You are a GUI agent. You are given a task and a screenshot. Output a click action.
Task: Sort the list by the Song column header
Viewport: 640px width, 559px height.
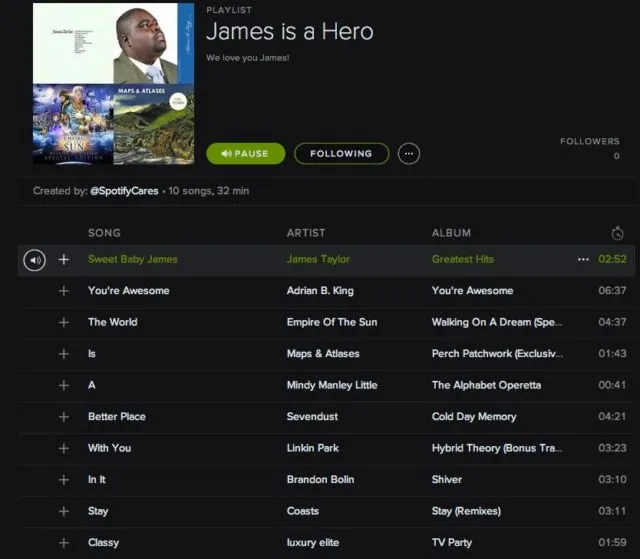(x=104, y=233)
